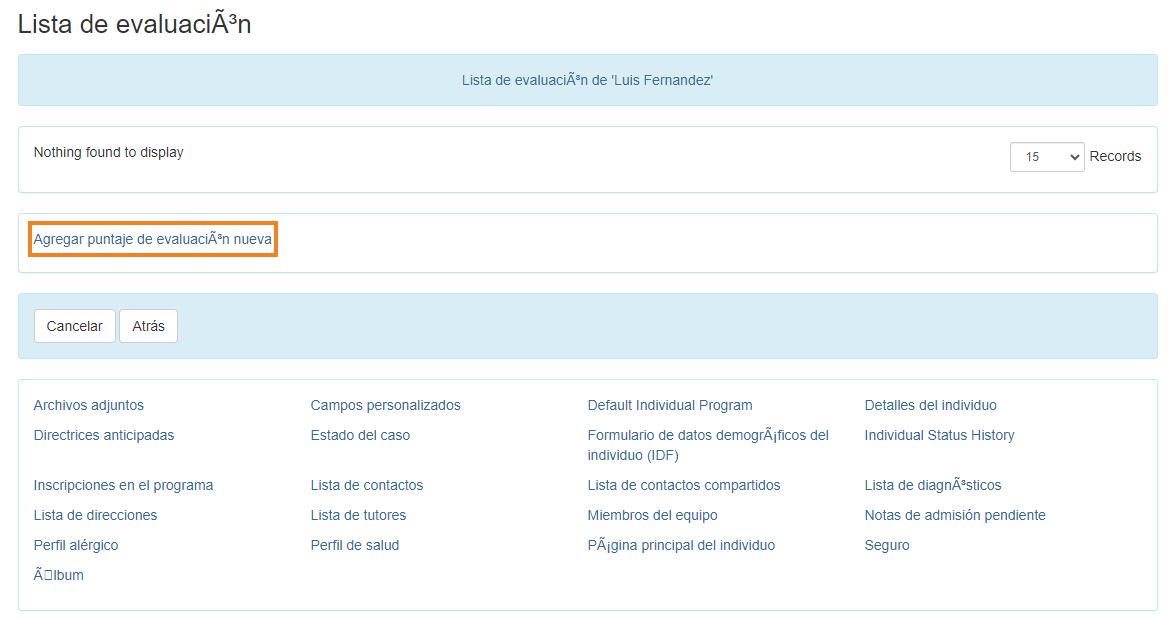The image size is (1175, 620).
Task: Open the 15 Records per page dropdown
Action: [1046, 157]
